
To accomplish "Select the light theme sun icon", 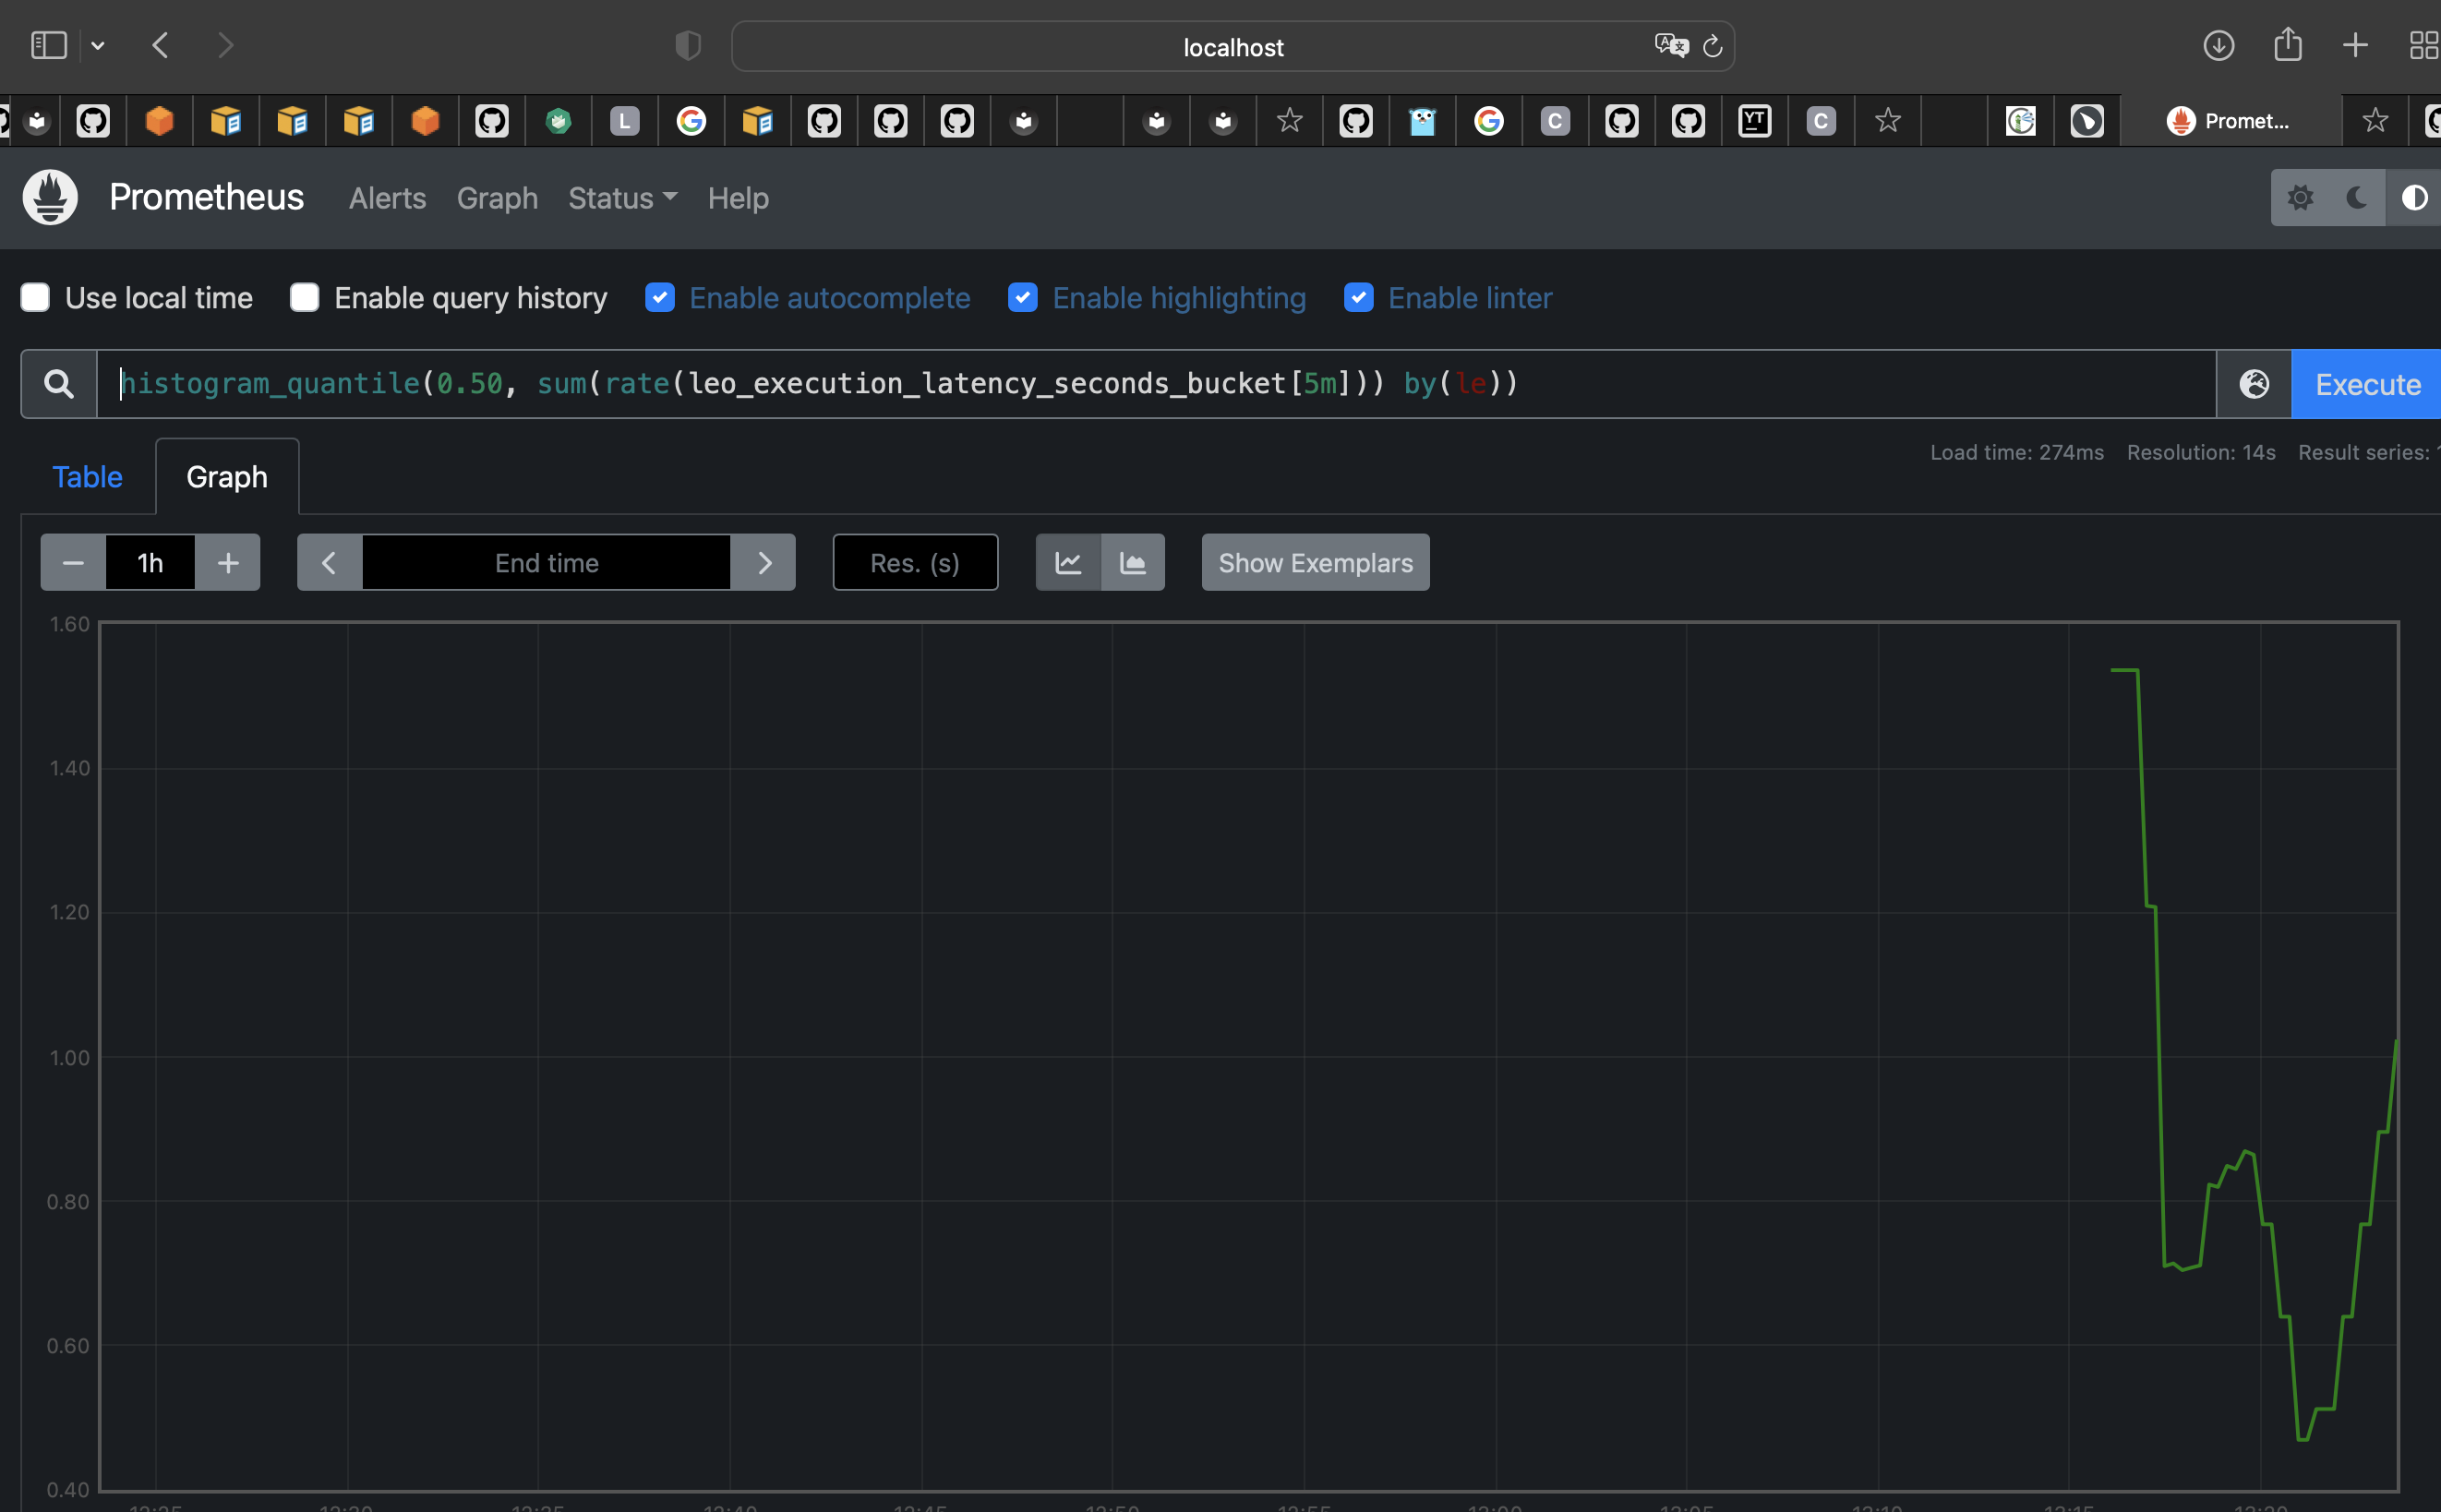I will [2300, 198].
